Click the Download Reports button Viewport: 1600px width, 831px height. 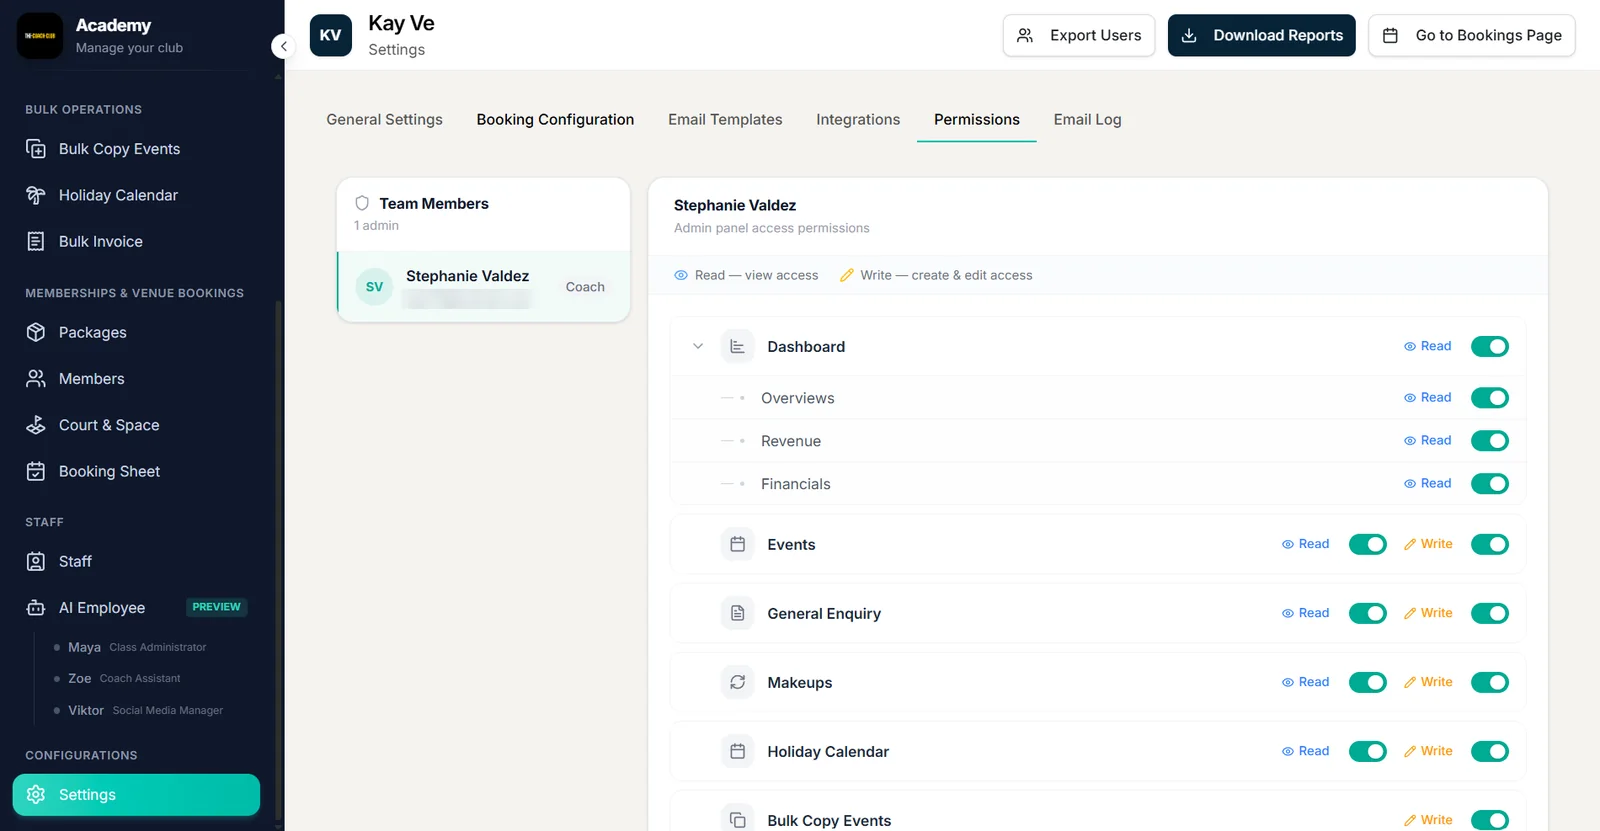tap(1262, 35)
